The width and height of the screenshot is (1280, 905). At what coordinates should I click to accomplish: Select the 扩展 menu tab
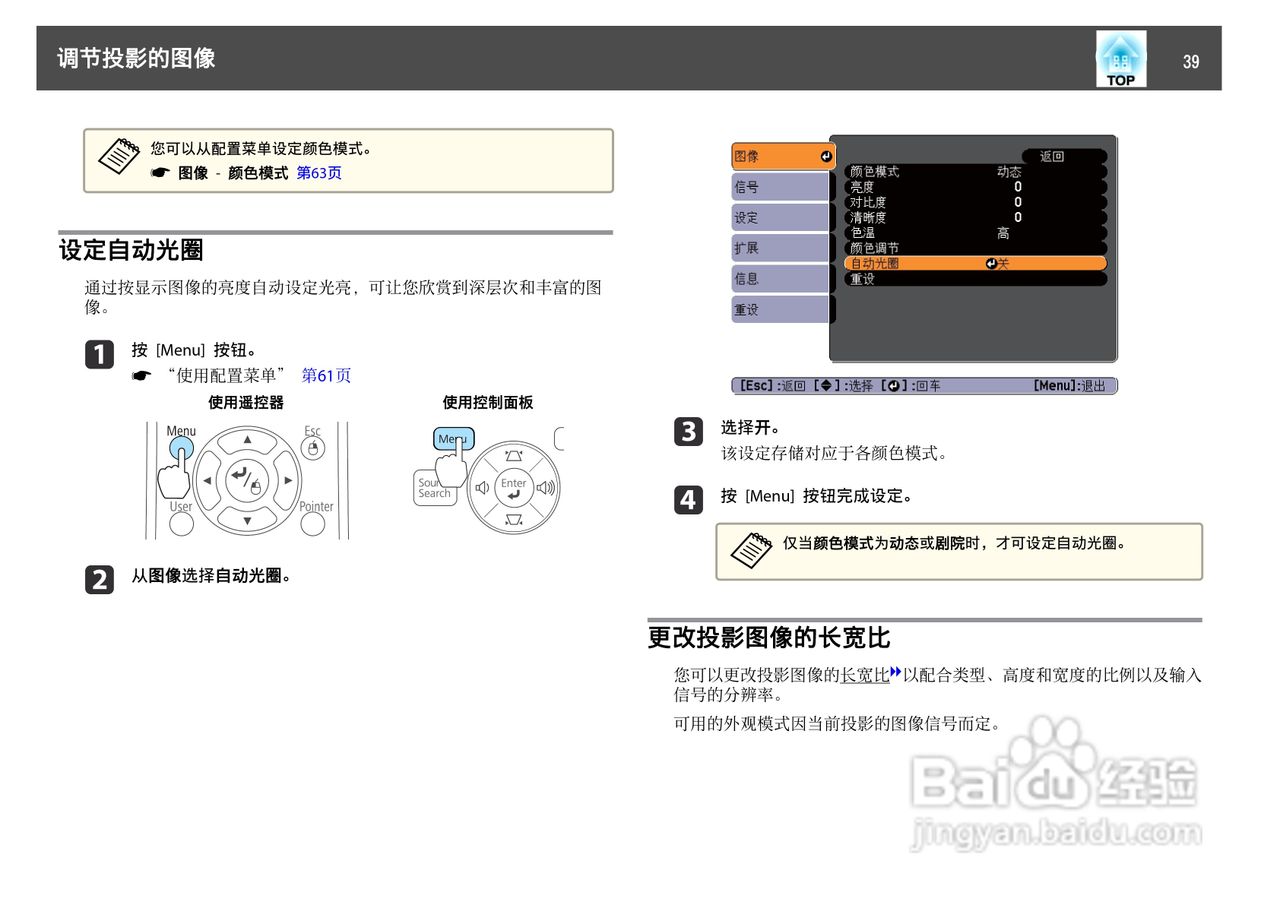pos(780,247)
